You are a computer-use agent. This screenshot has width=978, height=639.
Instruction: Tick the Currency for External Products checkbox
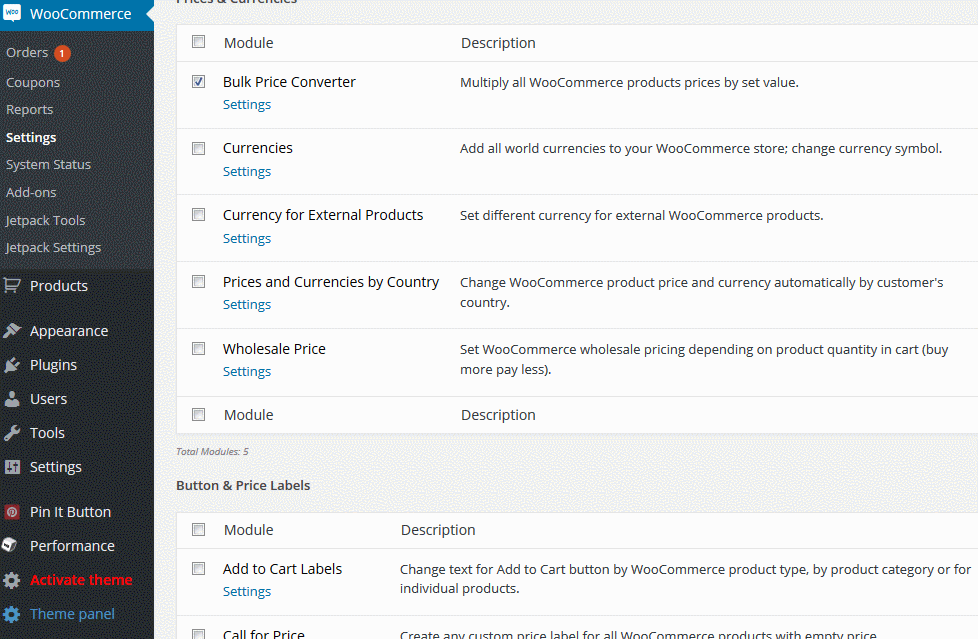[198, 215]
